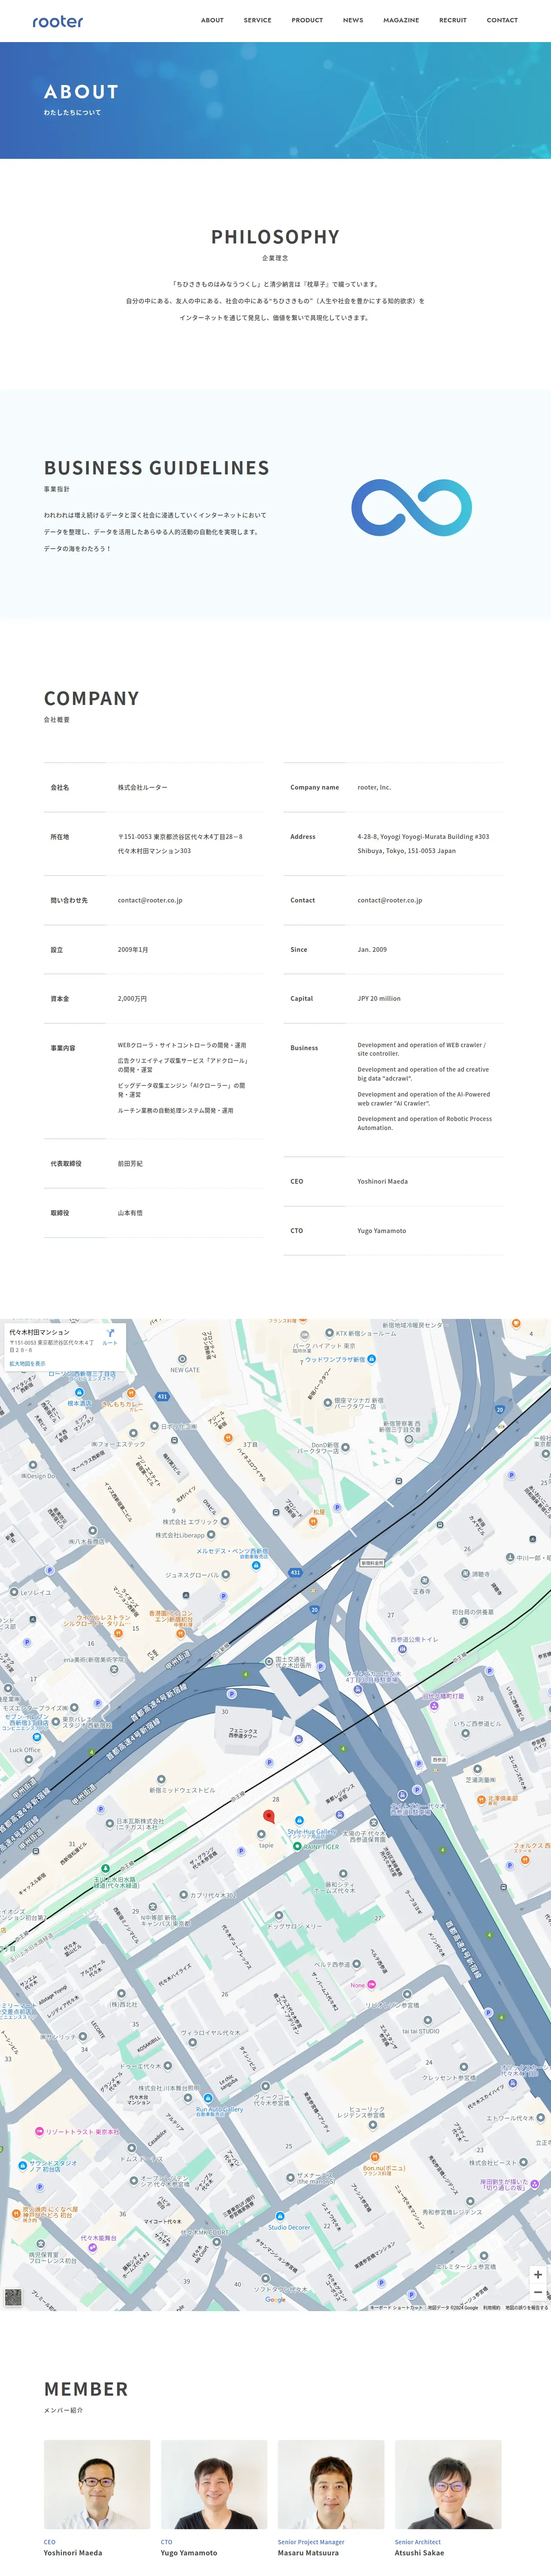Select the PHILOSOPHY heading

tap(275, 237)
